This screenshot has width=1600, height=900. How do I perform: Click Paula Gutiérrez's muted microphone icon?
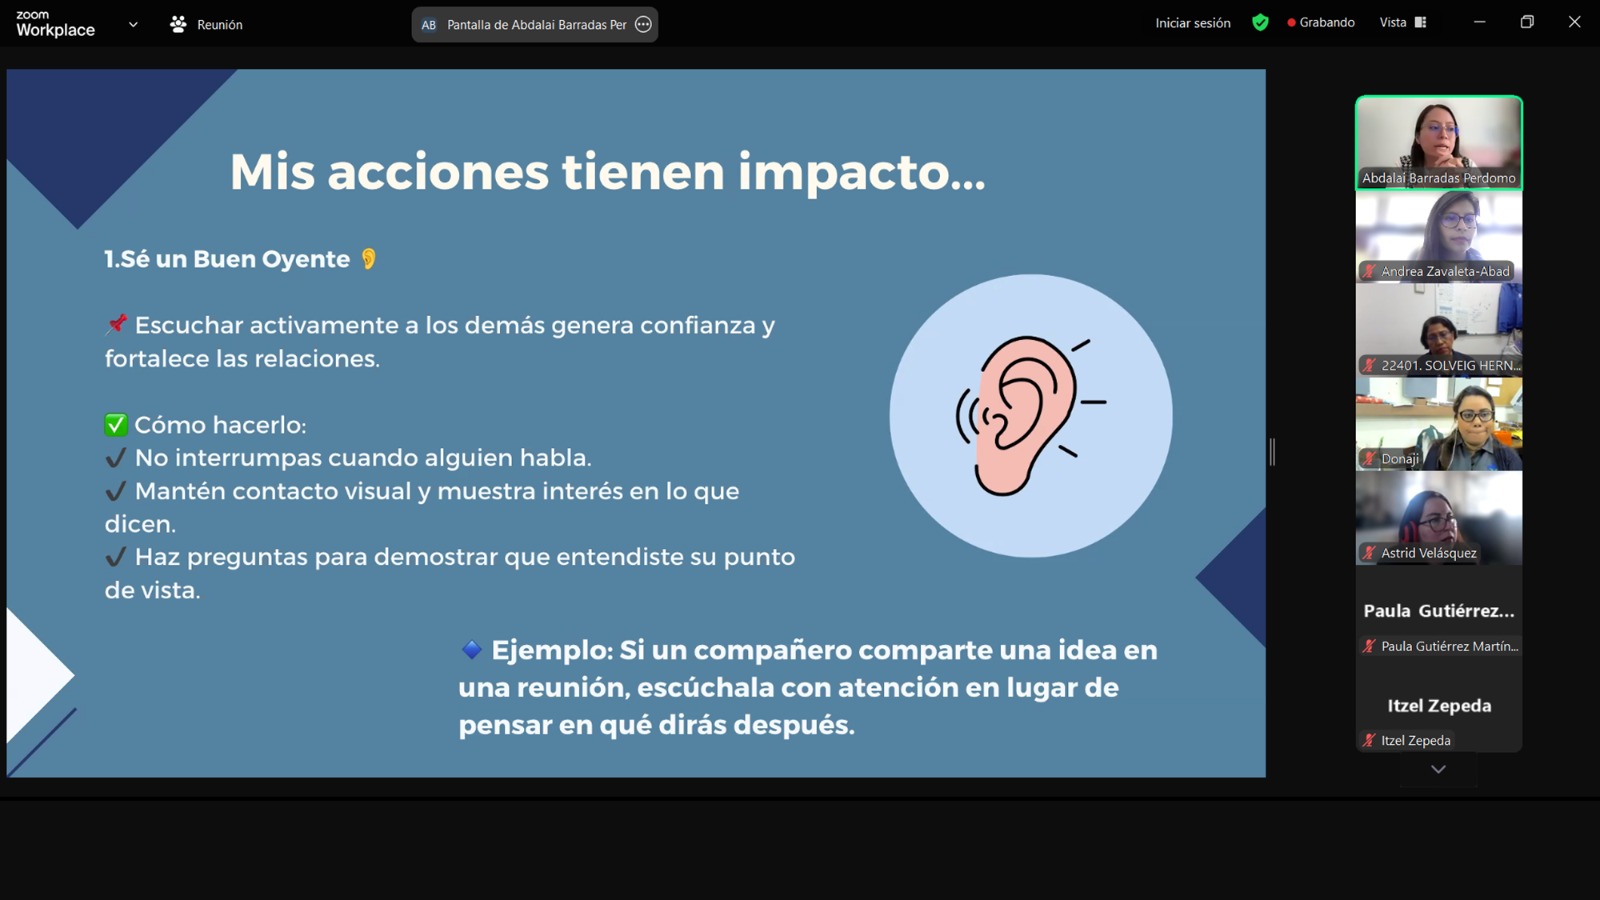pos(1369,647)
